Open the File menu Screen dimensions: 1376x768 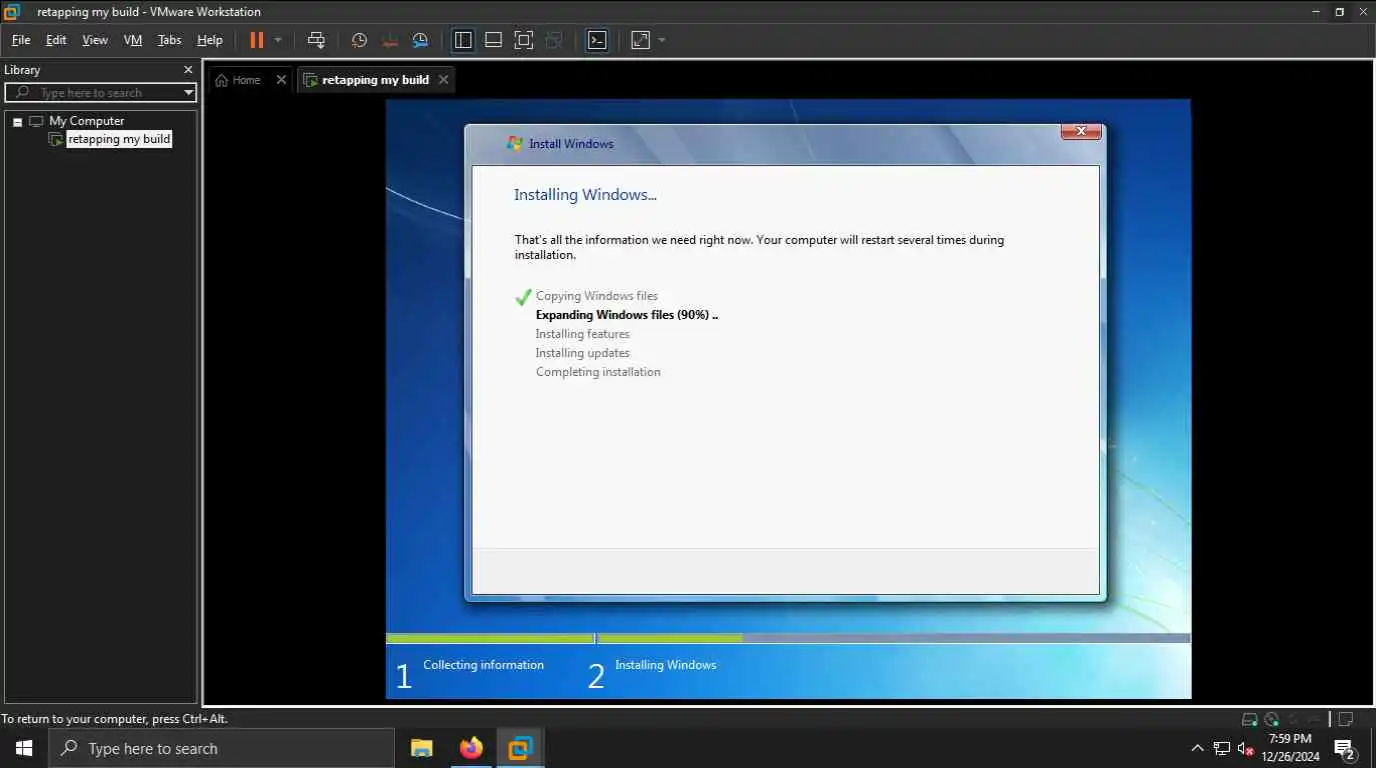point(21,40)
